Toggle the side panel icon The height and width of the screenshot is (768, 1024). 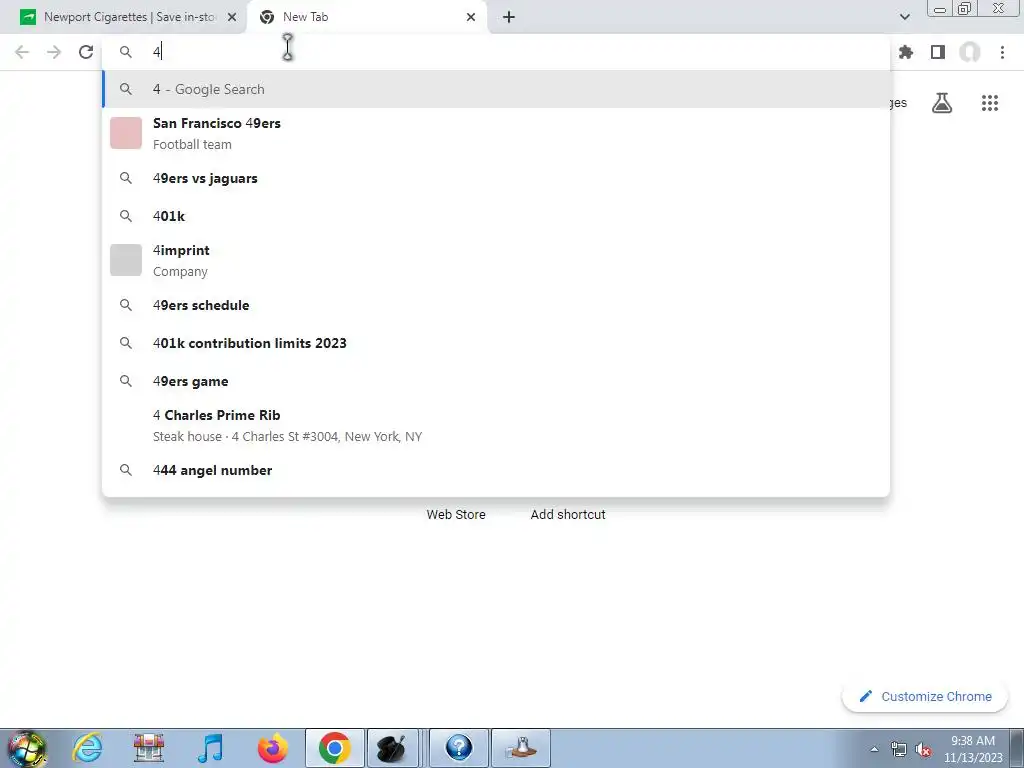pos(938,52)
